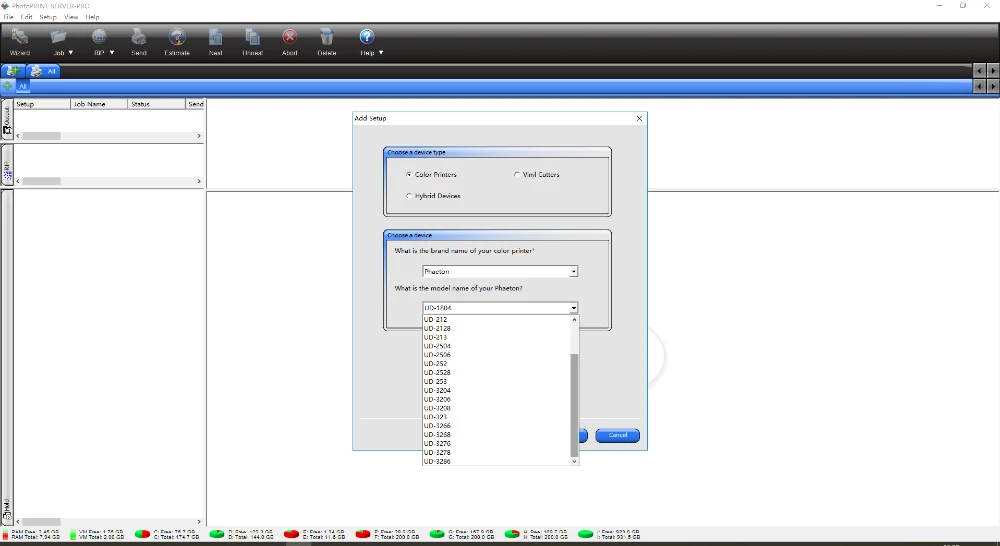Click the H: drive pie indicator

tap(512, 534)
